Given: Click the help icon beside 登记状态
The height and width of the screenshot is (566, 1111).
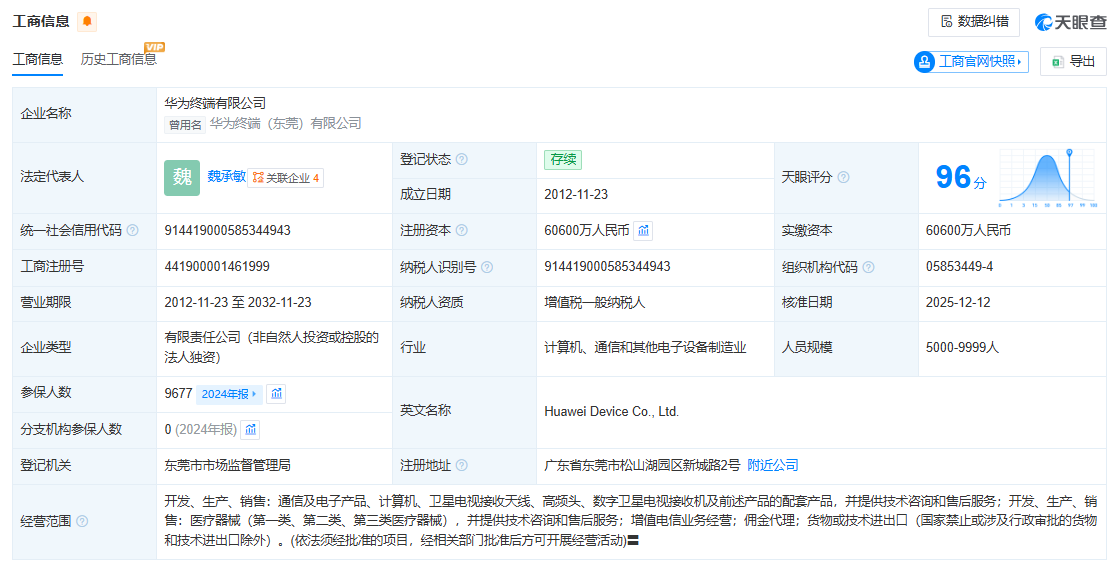Looking at the screenshot, I should 462,160.
